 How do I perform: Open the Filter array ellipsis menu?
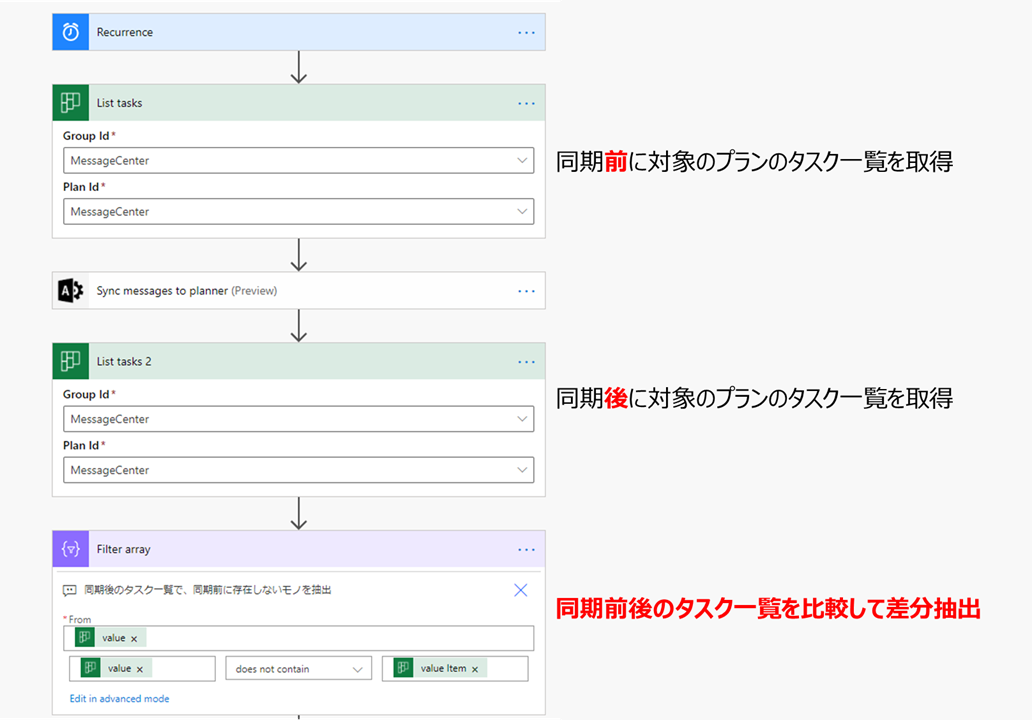[x=527, y=548]
